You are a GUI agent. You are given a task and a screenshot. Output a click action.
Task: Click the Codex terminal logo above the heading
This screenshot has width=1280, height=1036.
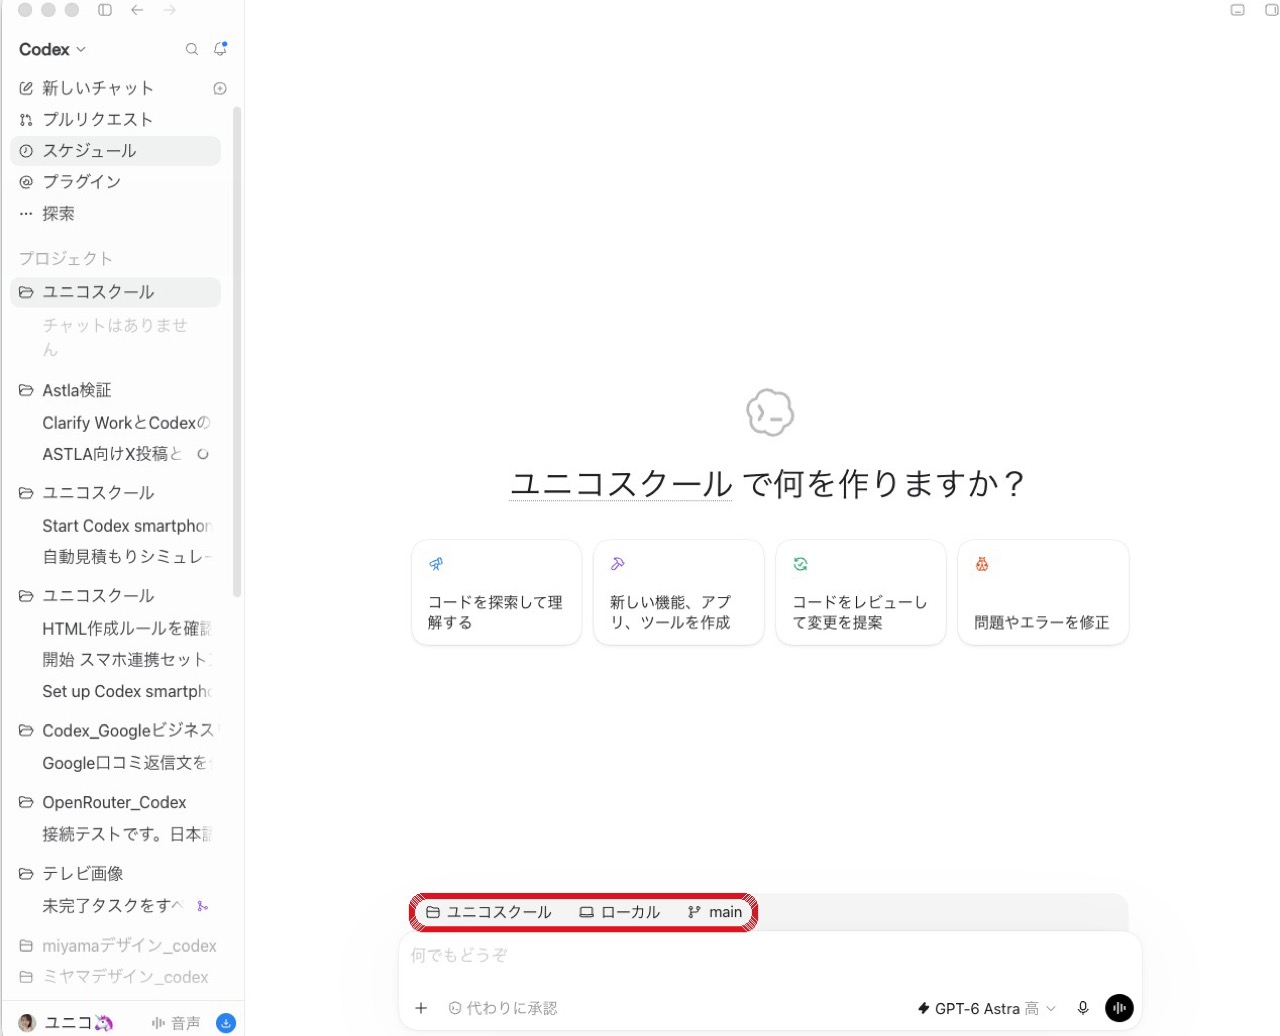tap(770, 412)
